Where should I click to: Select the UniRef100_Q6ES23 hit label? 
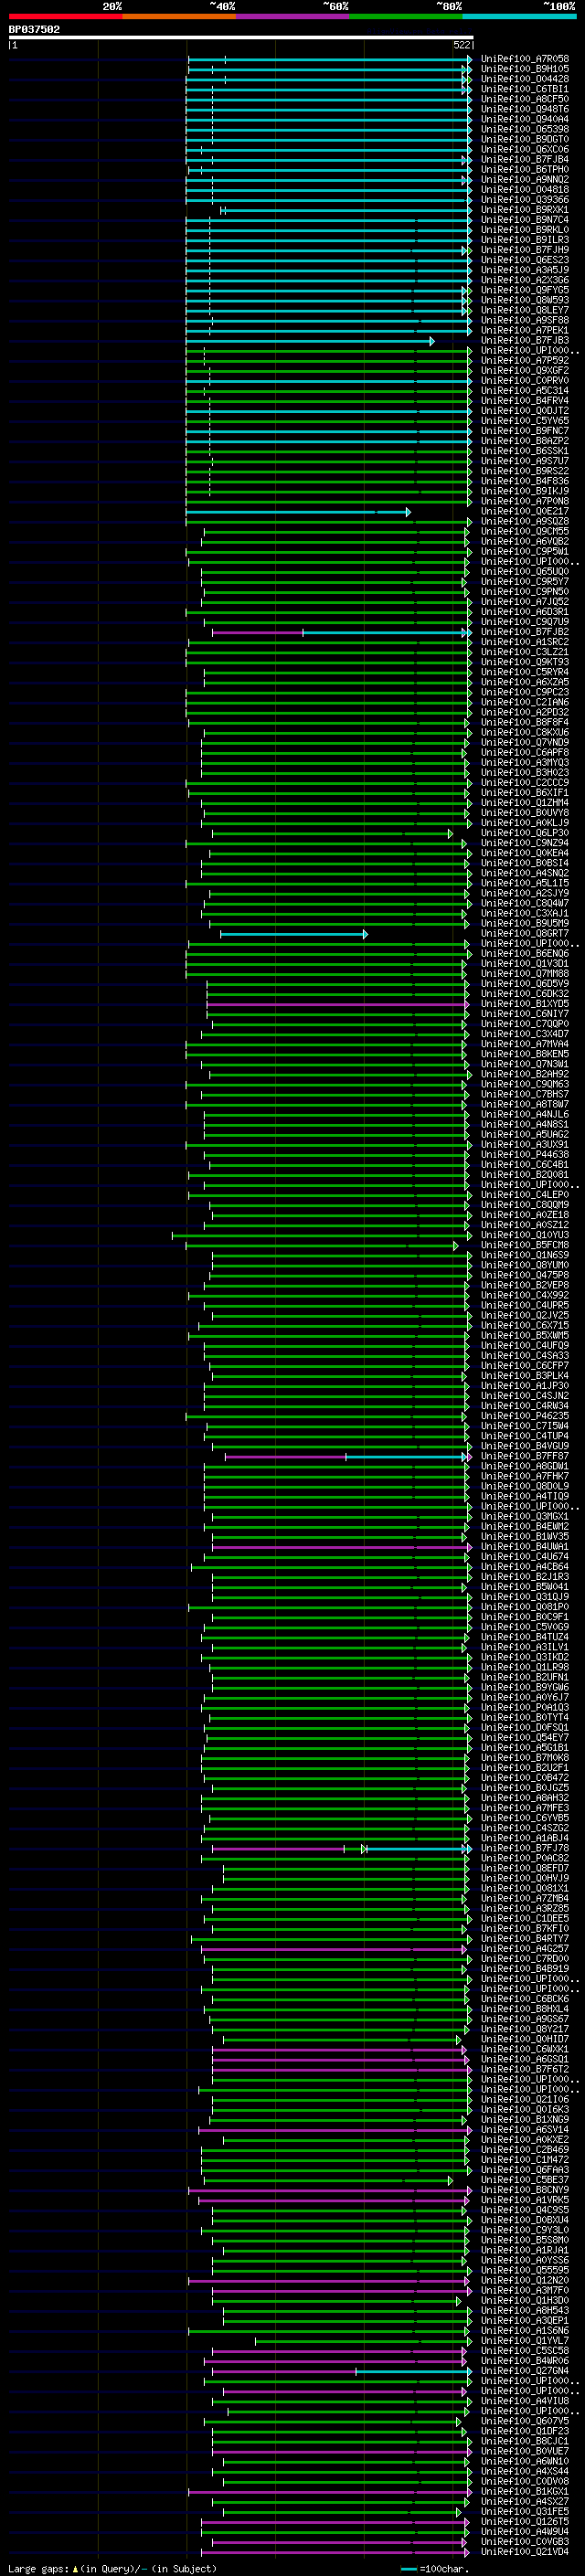click(525, 260)
